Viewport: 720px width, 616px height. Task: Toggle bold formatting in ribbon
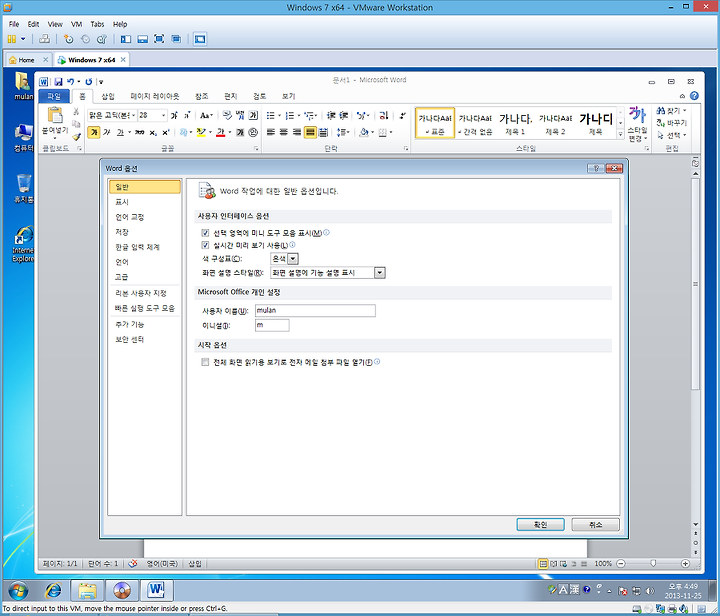94,133
